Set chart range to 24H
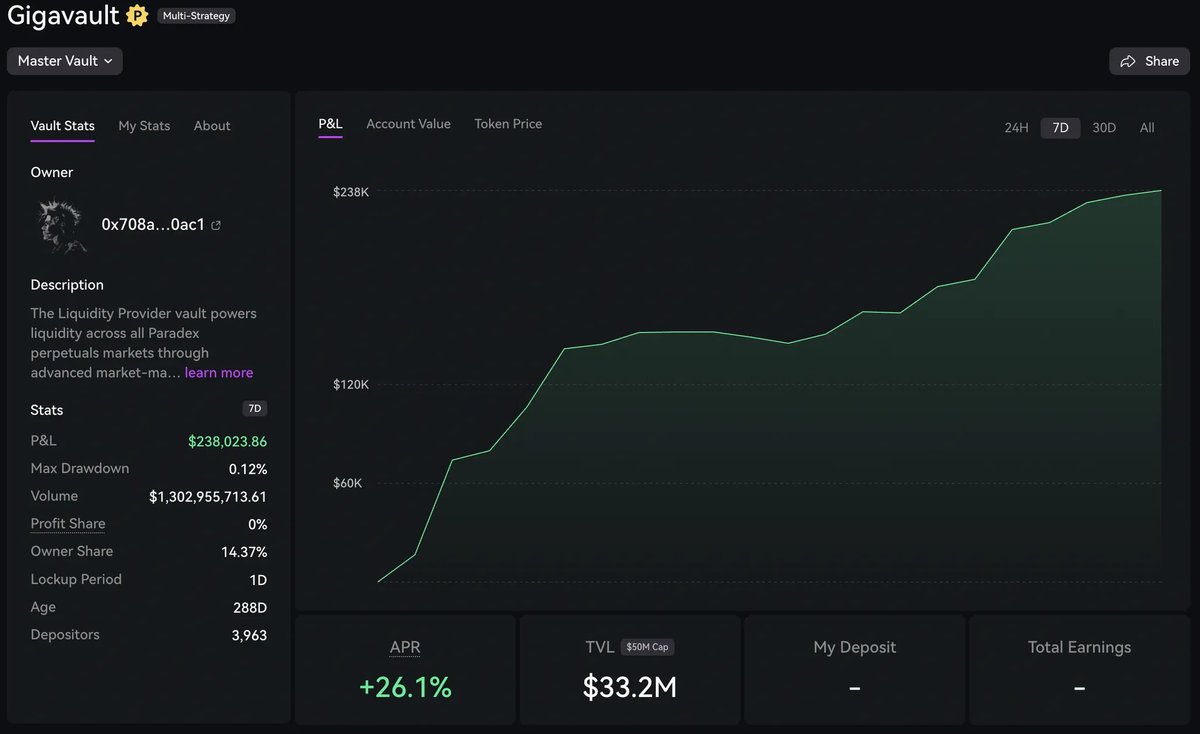The height and width of the screenshot is (734, 1200). [x=1016, y=128]
